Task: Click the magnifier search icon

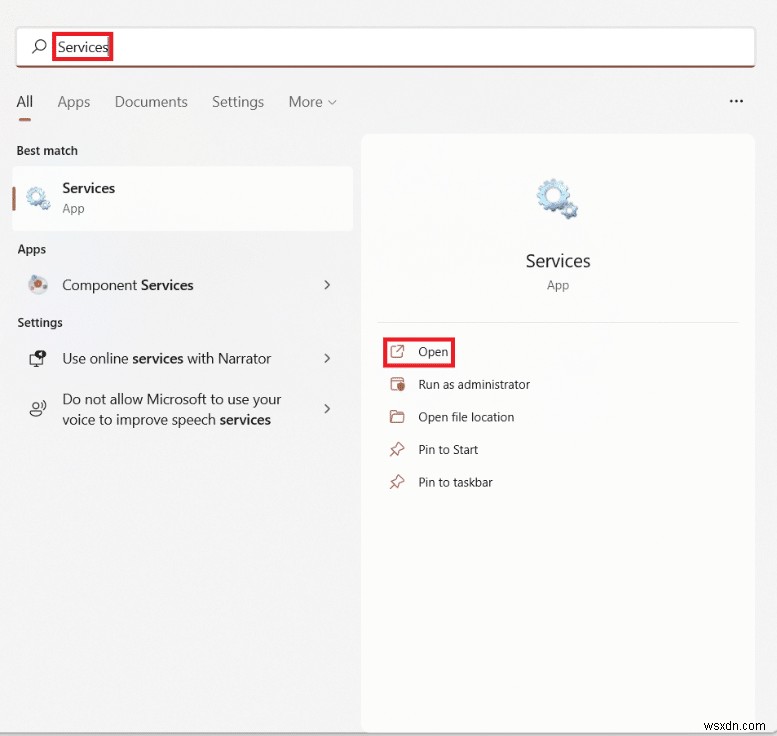Action: pyautogui.click(x=39, y=47)
